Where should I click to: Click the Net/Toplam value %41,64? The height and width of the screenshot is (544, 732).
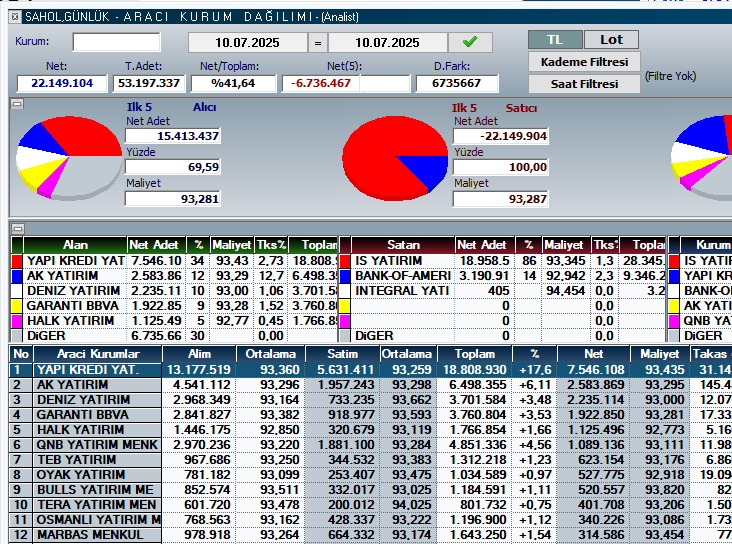pyautogui.click(x=233, y=83)
